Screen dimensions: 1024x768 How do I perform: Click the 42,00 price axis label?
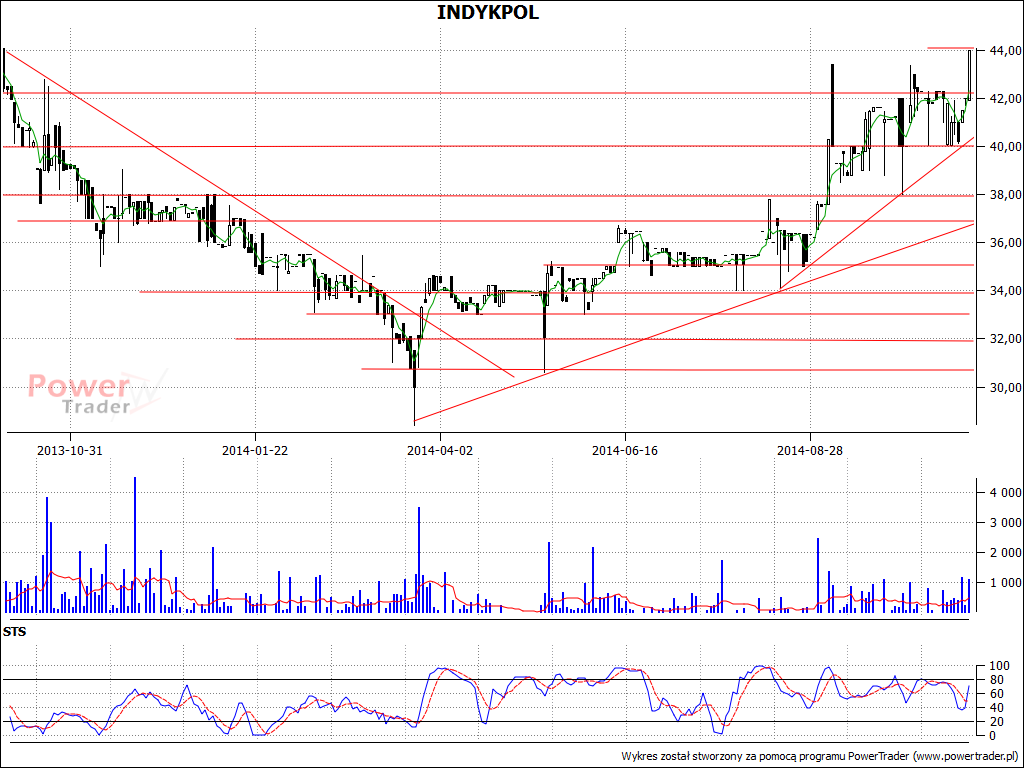click(1005, 99)
